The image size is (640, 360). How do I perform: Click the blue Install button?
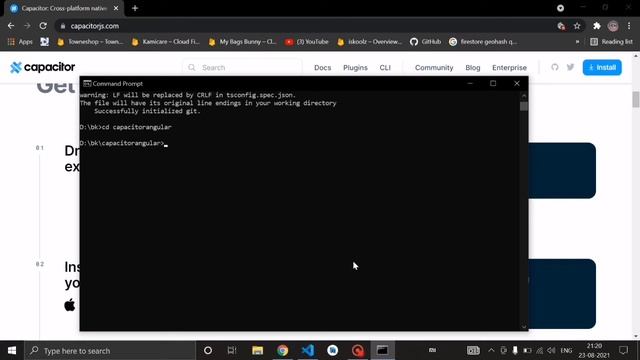click(x=602, y=67)
